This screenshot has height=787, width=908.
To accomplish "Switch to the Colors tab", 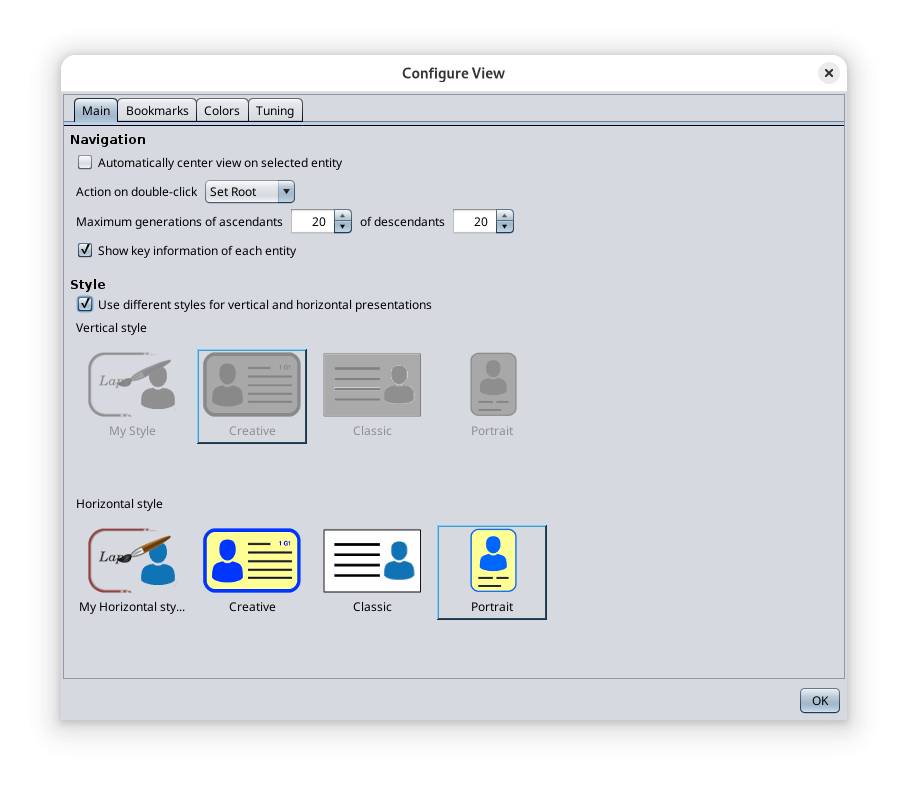I will coord(222,111).
